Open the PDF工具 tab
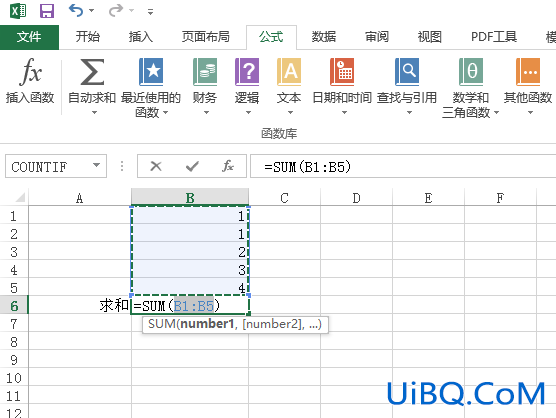Image resolution: width=556 pixels, height=418 pixels. click(x=494, y=37)
